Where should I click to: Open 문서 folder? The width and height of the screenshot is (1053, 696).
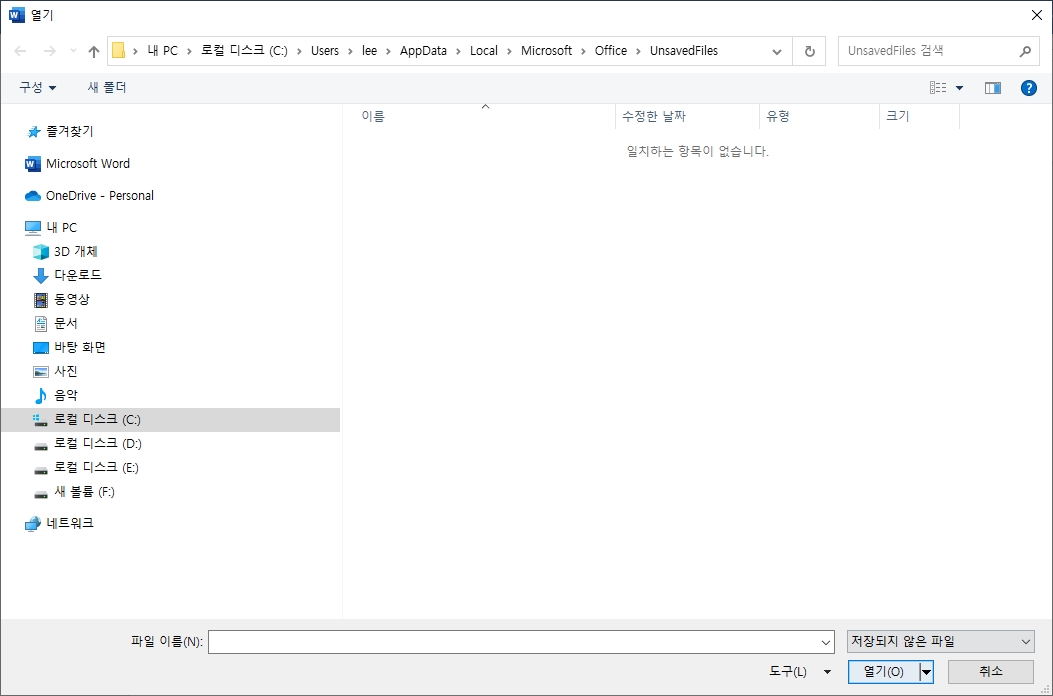coord(55,324)
